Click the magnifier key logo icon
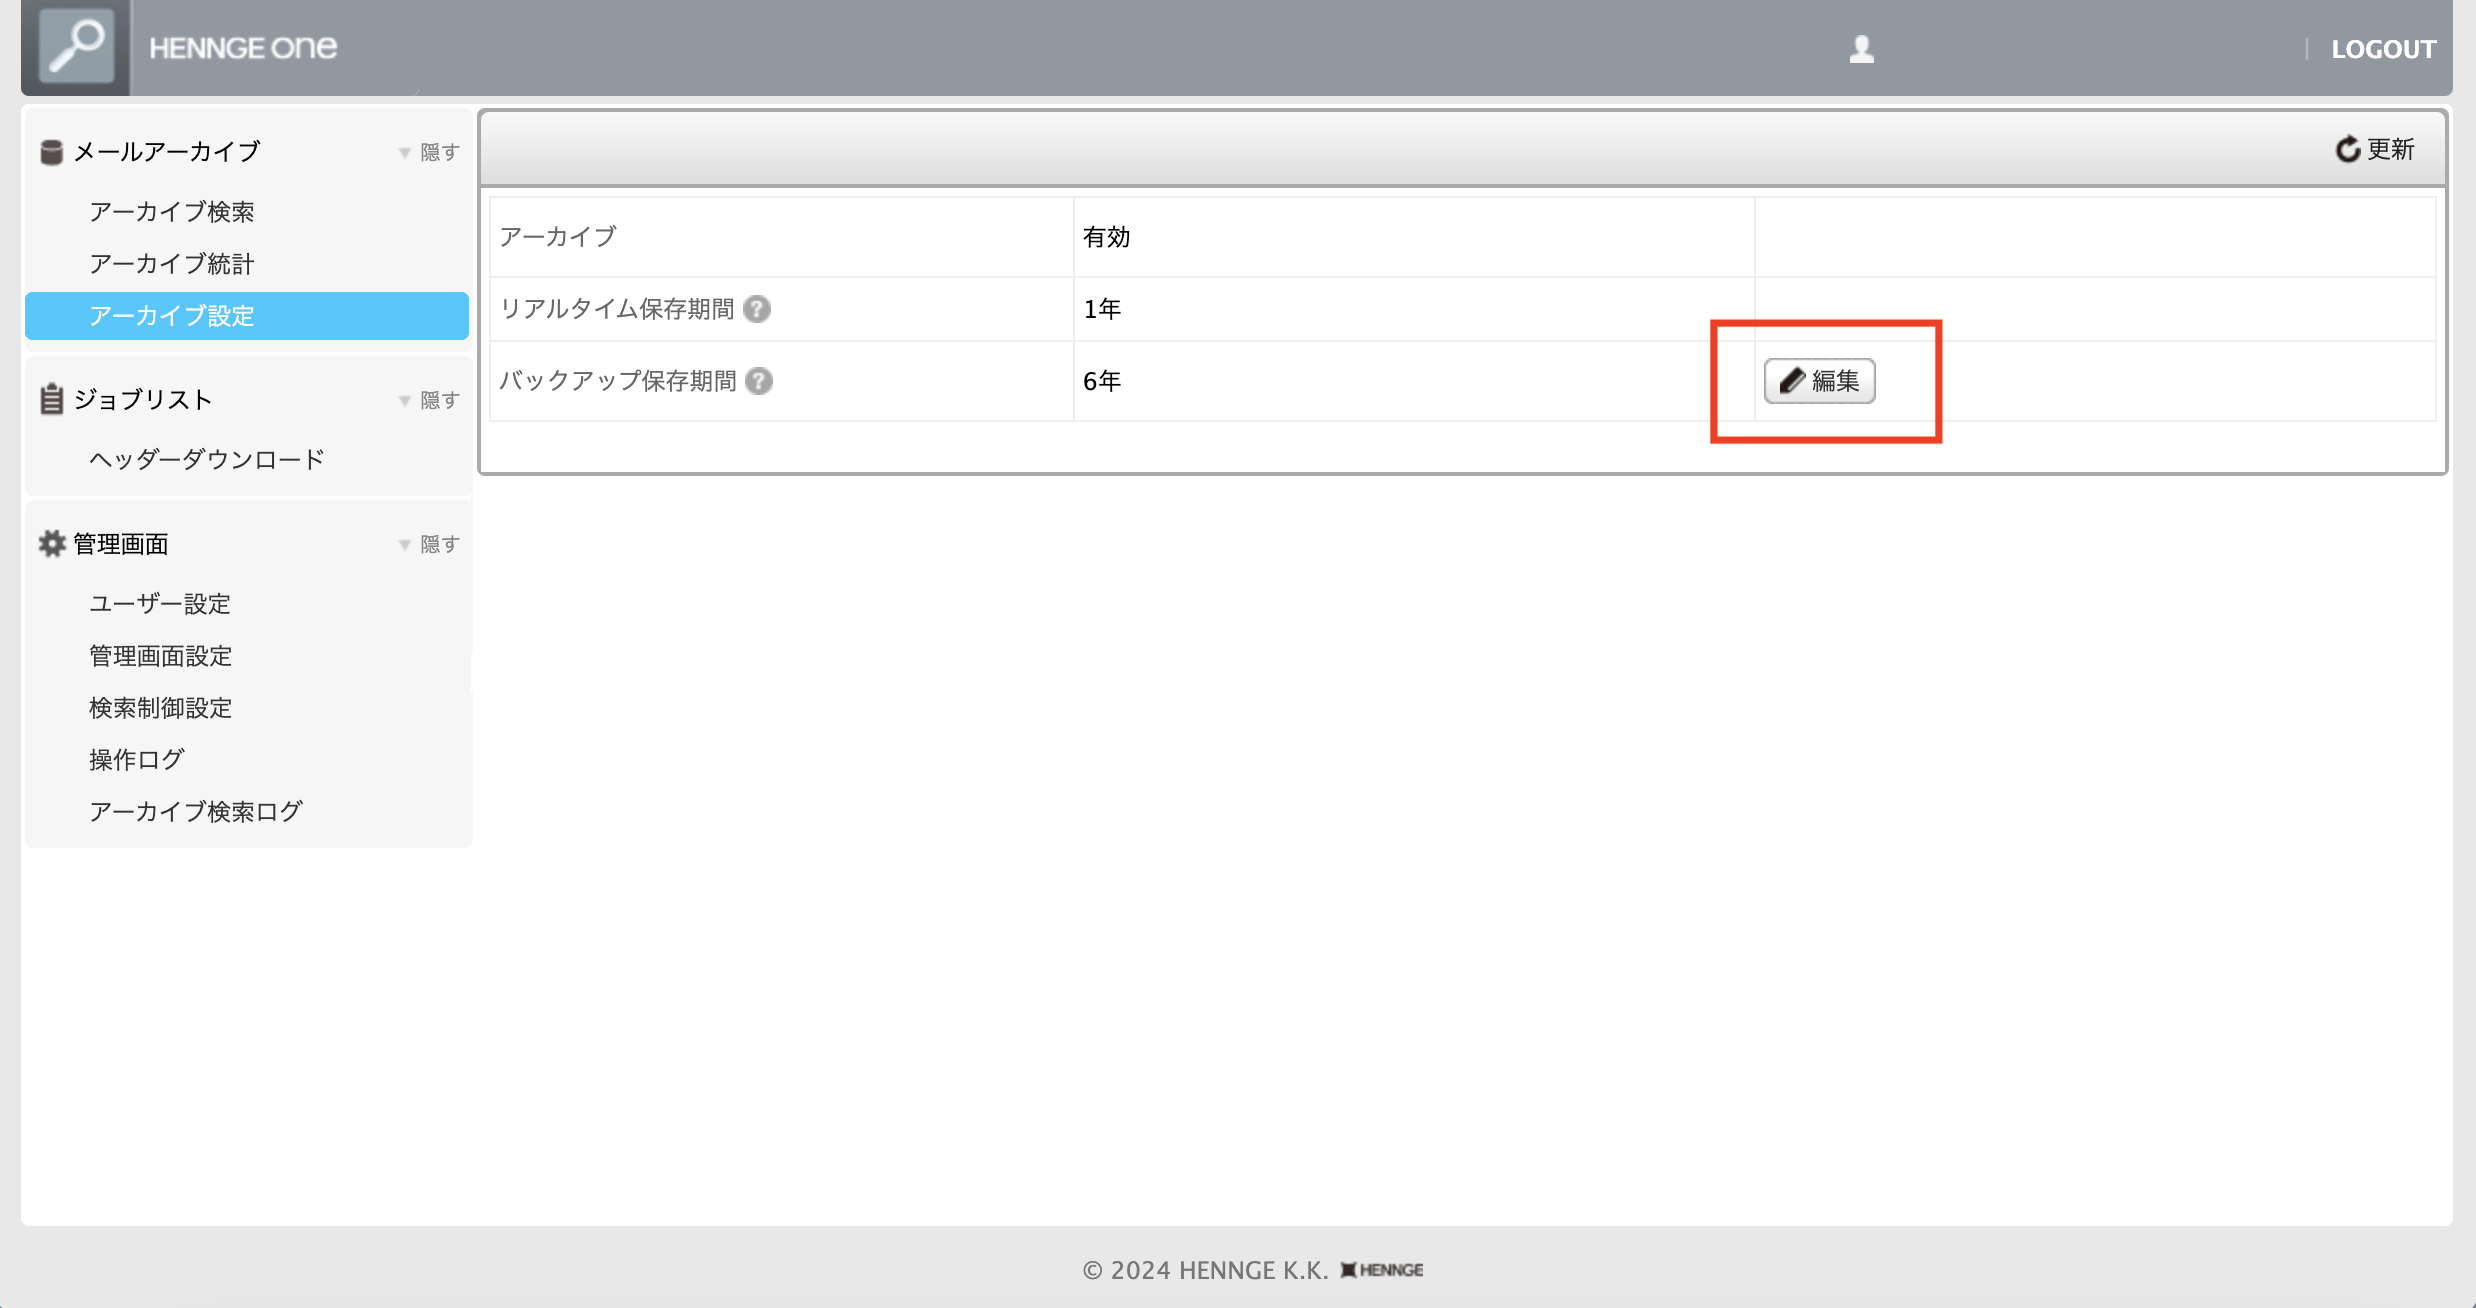The height and width of the screenshot is (1308, 2476). [x=76, y=47]
